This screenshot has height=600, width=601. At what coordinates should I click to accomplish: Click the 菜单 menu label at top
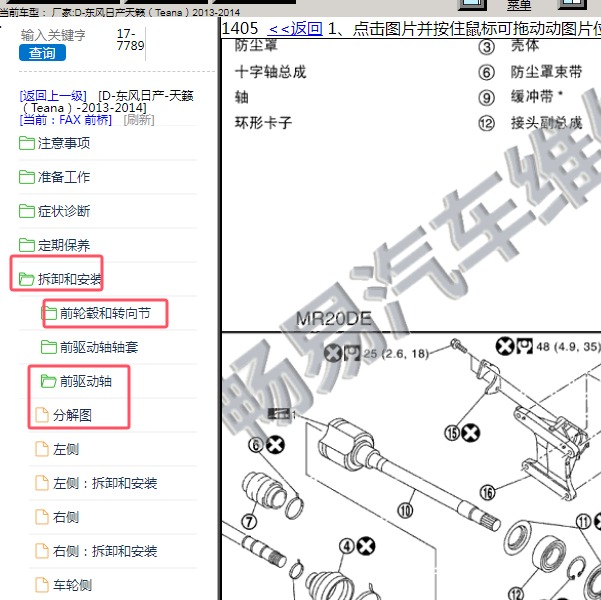click(519, 5)
